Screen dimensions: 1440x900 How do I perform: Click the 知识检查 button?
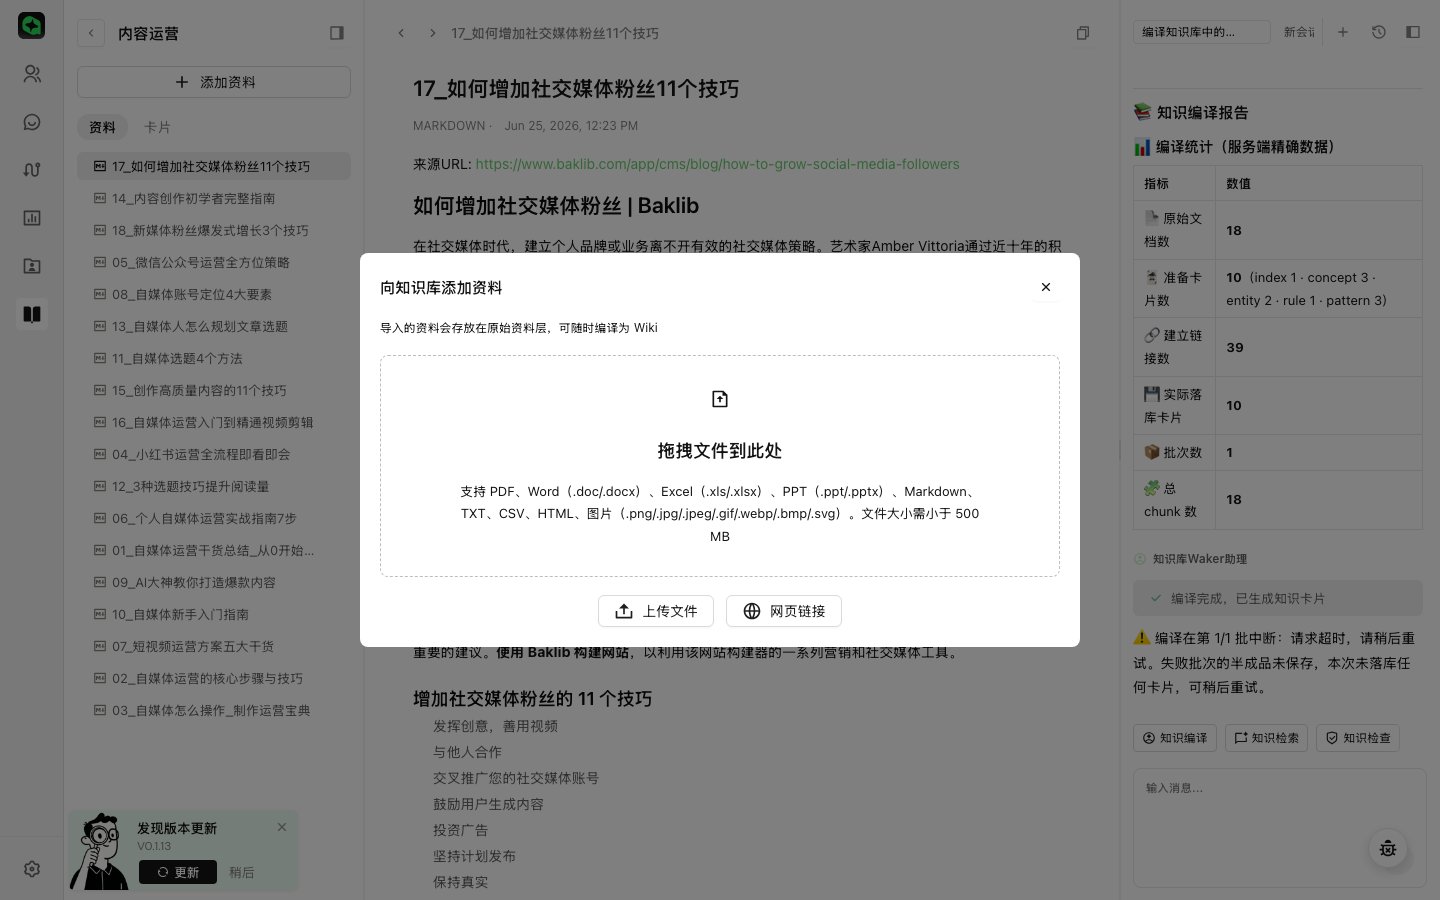point(1358,738)
